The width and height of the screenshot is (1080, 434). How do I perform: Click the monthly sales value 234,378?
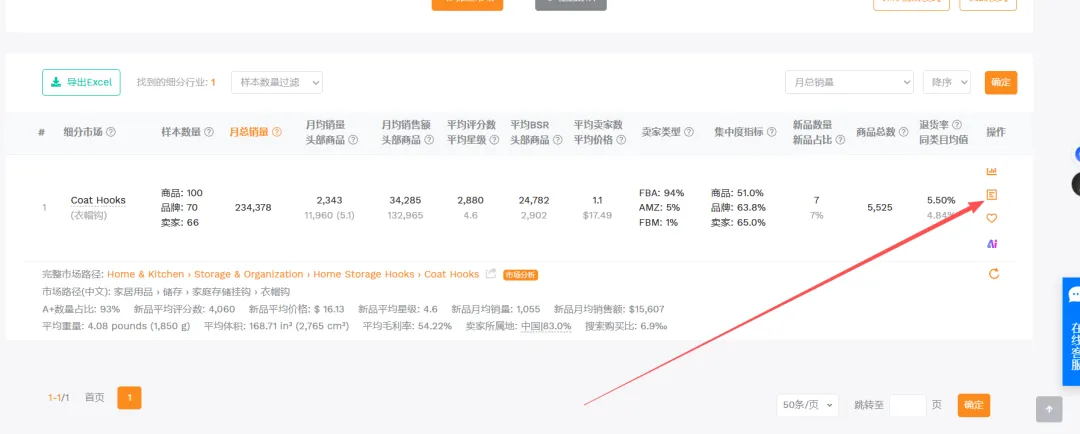coord(253,207)
